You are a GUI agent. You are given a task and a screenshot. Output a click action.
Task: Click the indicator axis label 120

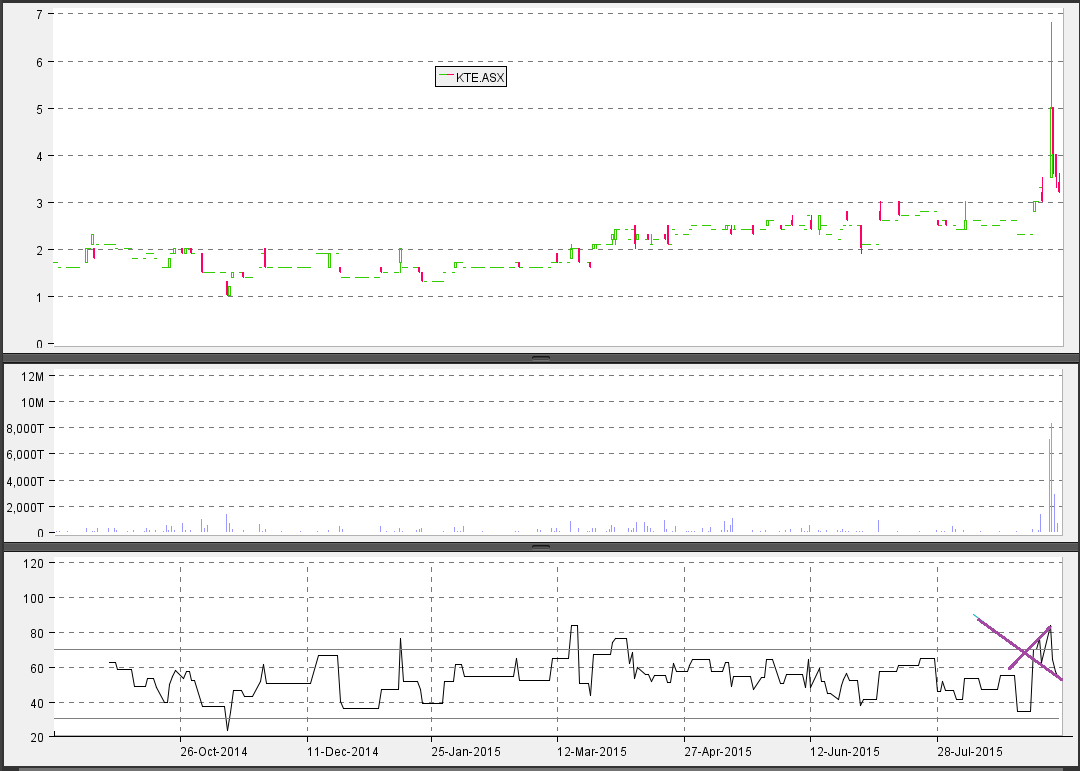[x=34, y=564]
